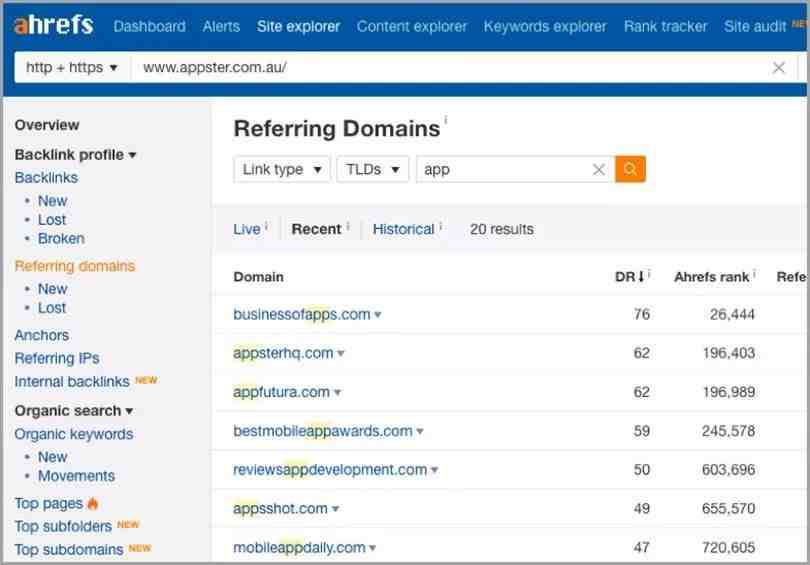Expand the businessofapps.com dropdown arrow
The width and height of the screenshot is (810, 565).
378,315
